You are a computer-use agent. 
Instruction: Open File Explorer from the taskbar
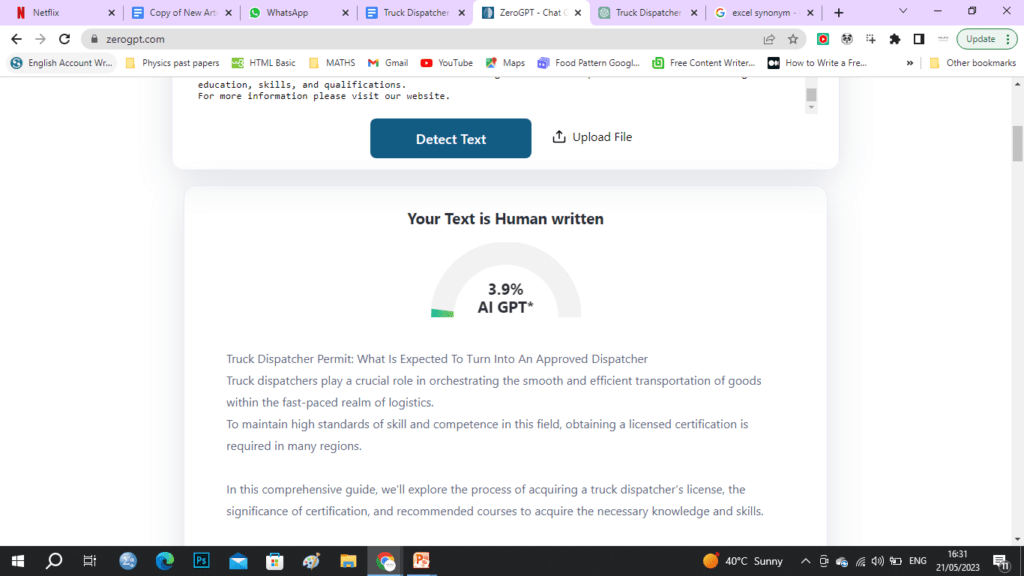coord(348,561)
